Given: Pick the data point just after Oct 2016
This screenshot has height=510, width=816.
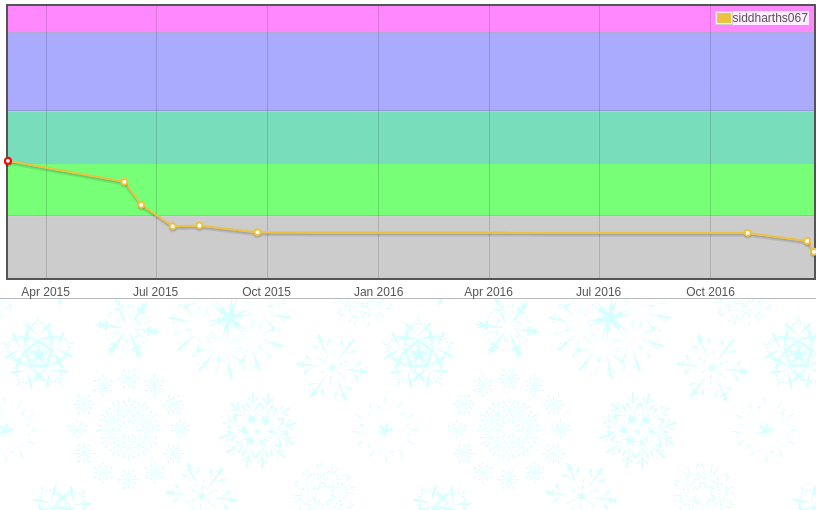Looking at the screenshot, I should click(748, 233).
